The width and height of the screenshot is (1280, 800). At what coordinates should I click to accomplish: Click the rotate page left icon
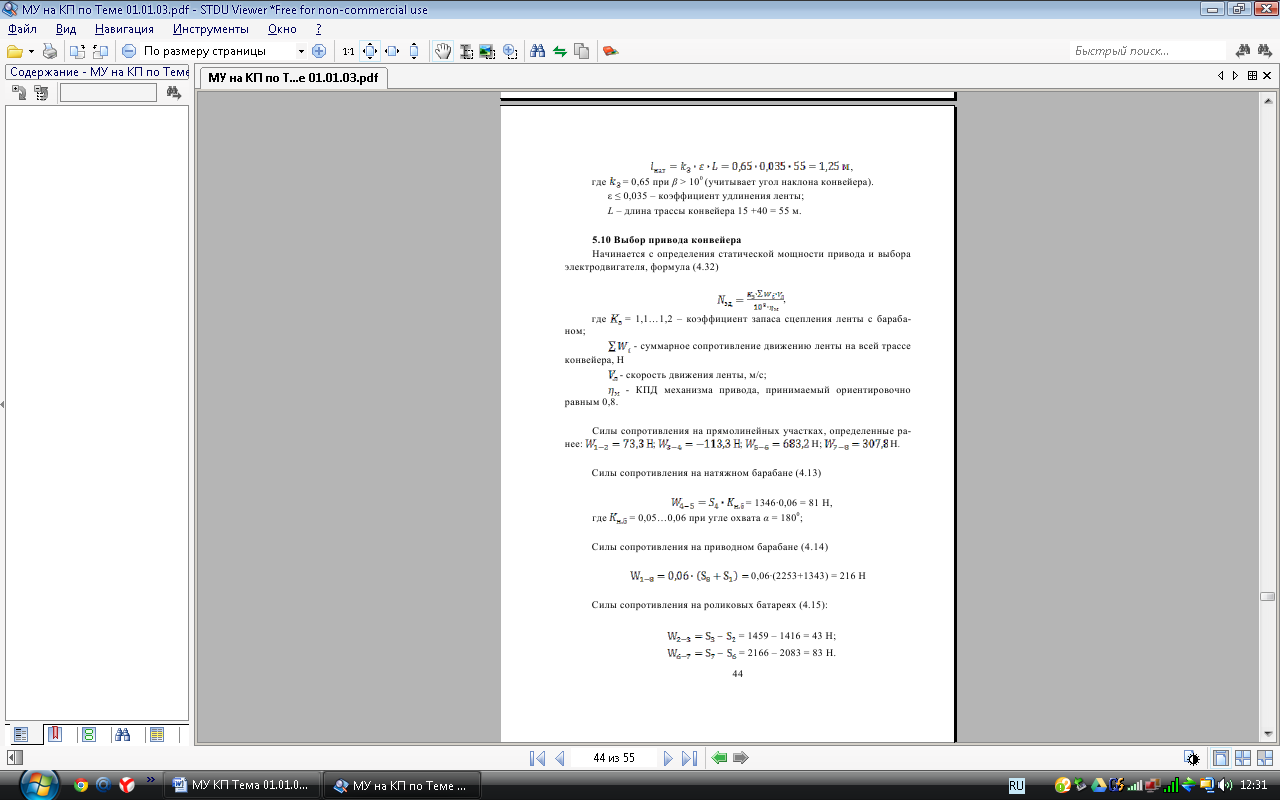coord(78,51)
